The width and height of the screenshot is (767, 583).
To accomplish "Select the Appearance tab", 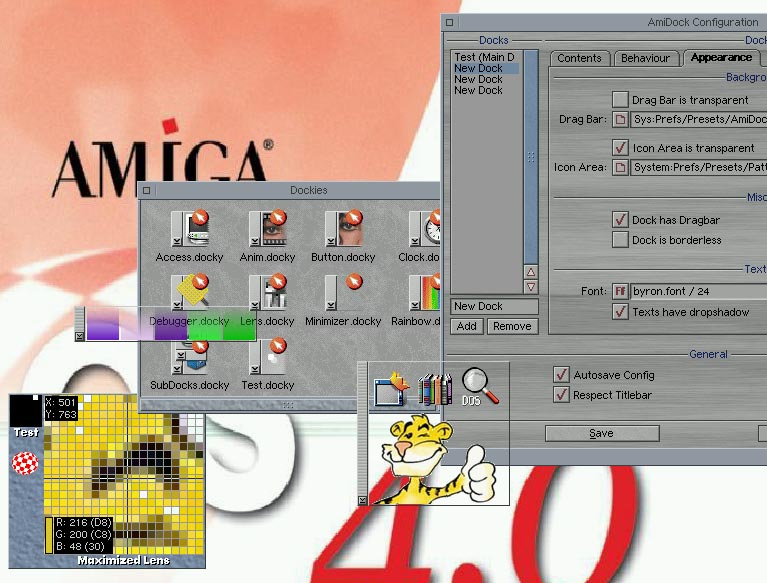I will [x=722, y=57].
